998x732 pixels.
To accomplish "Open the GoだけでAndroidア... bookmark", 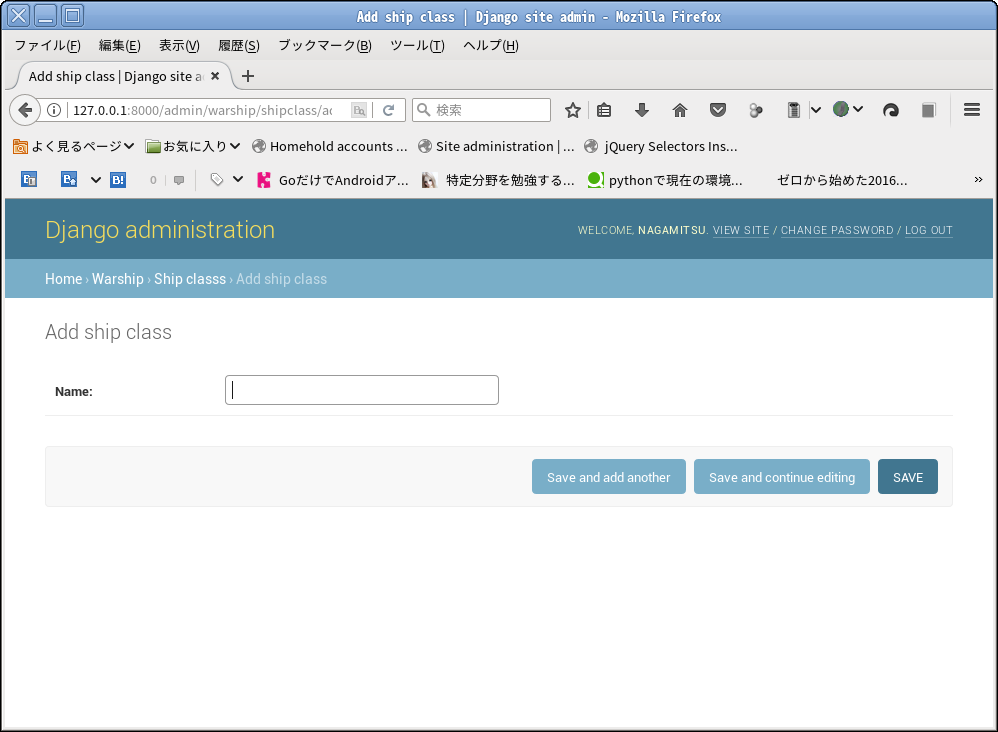I will [333, 180].
